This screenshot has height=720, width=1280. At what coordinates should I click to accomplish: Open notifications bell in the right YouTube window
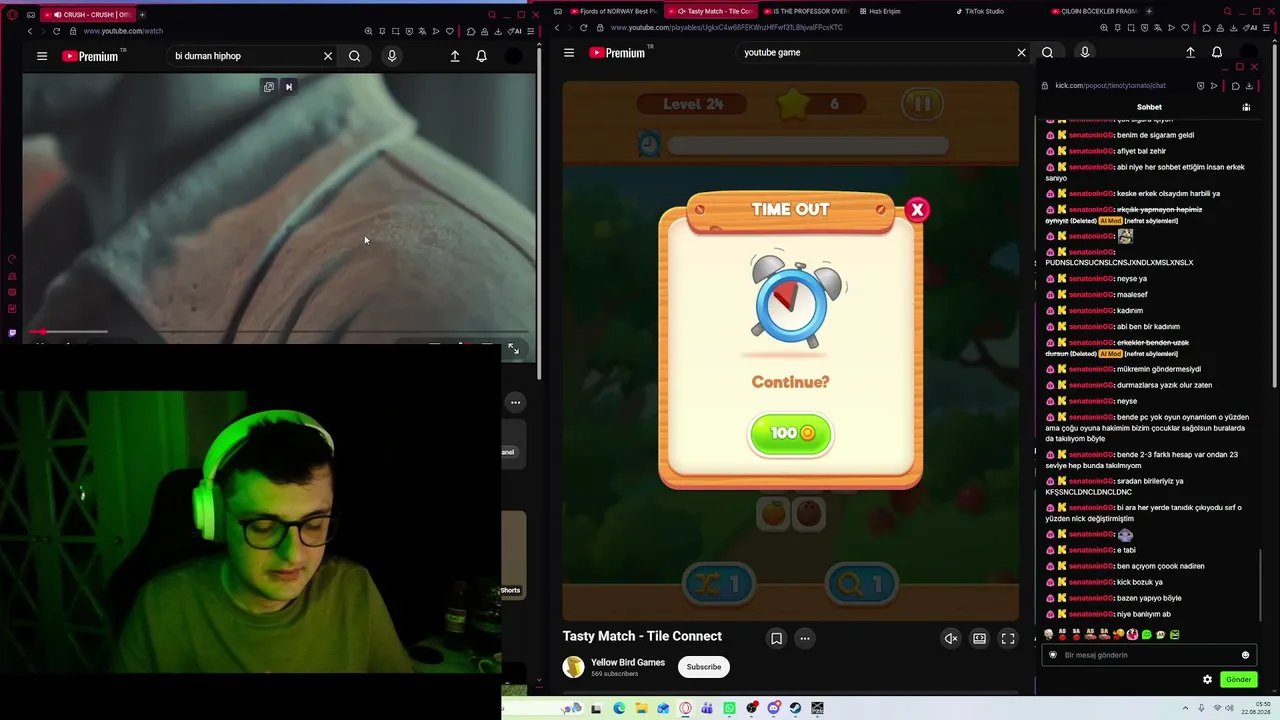(1217, 53)
